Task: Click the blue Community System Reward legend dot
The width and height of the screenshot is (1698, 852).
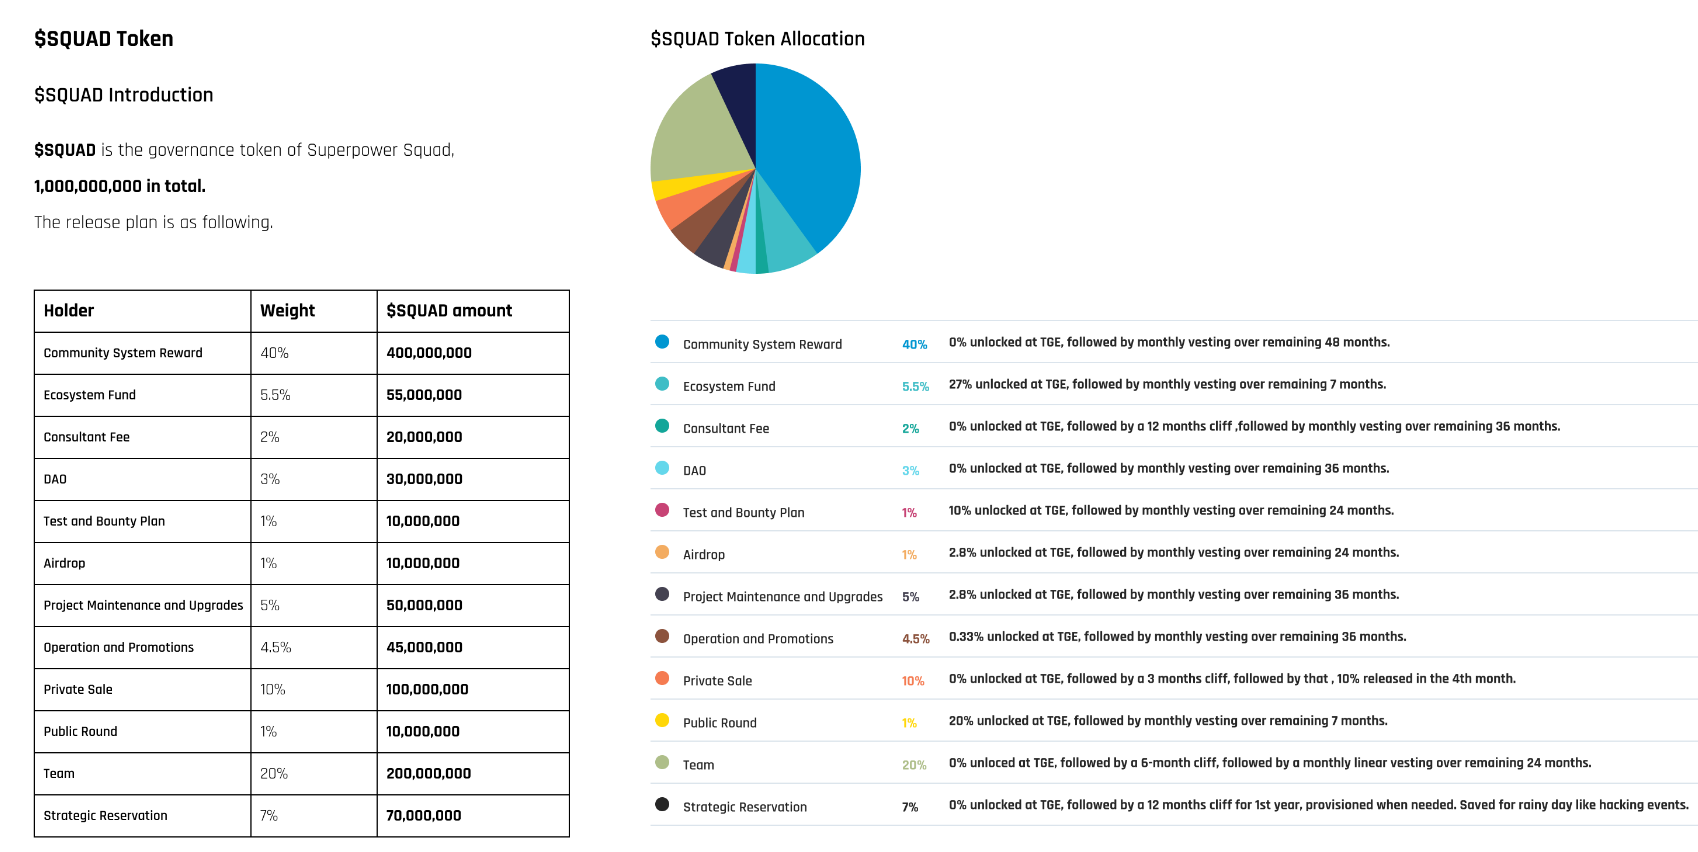Action: coord(662,342)
